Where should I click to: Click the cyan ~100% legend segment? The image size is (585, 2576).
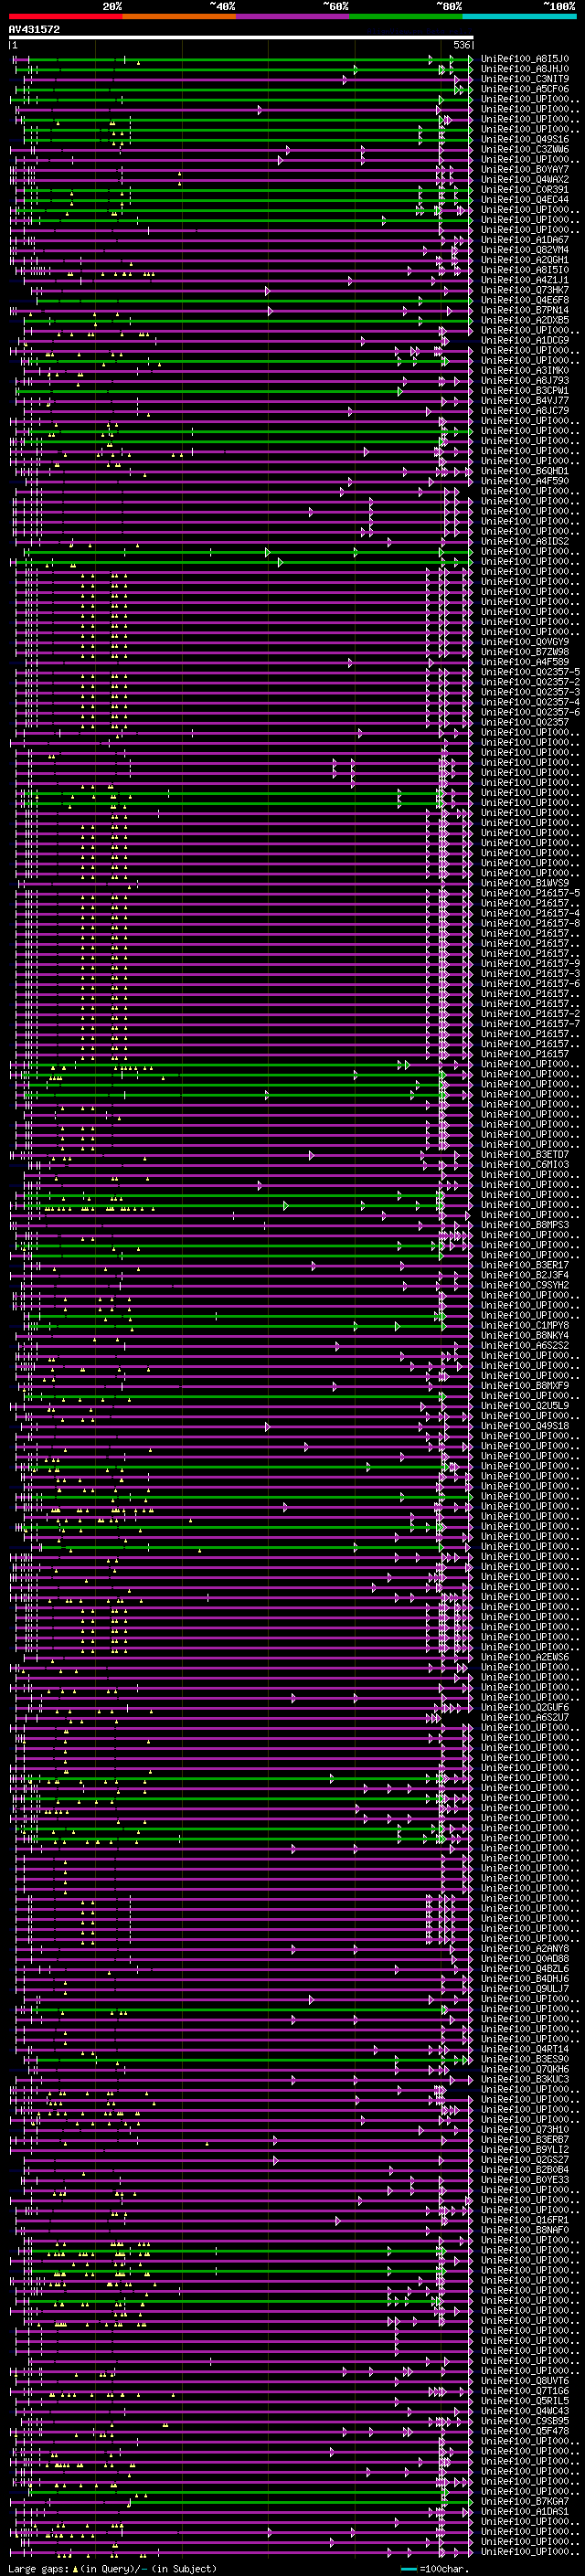[520, 16]
